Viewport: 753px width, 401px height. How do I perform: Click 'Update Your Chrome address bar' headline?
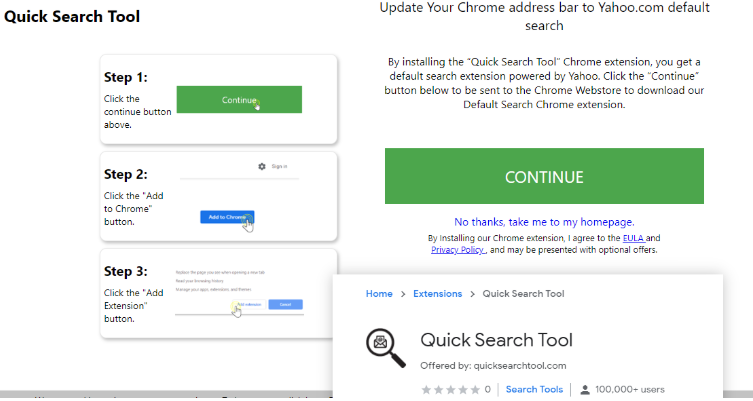(x=544, y=16)
